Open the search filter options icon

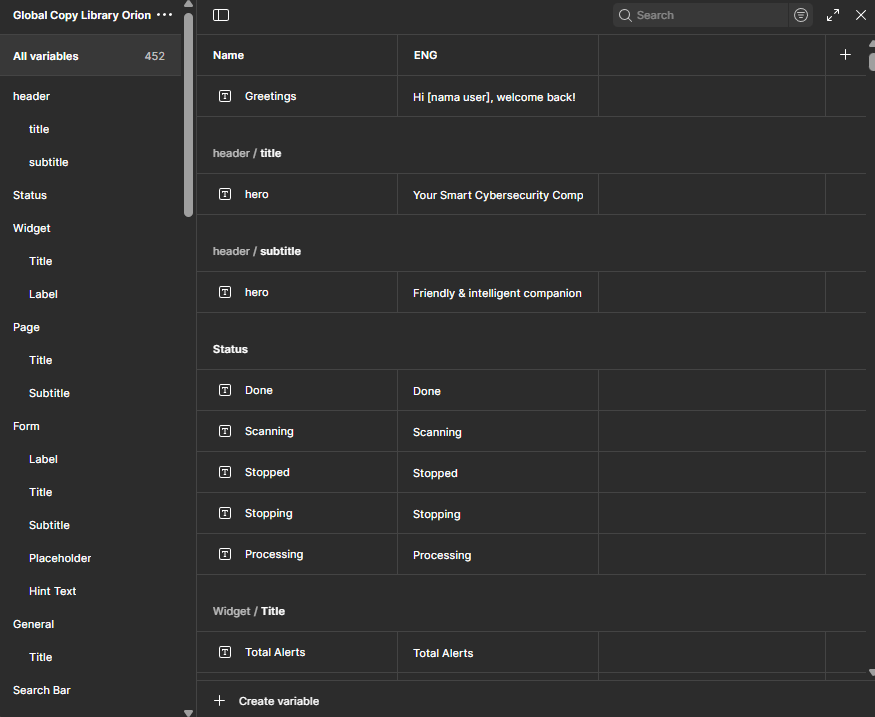point(801,15)
